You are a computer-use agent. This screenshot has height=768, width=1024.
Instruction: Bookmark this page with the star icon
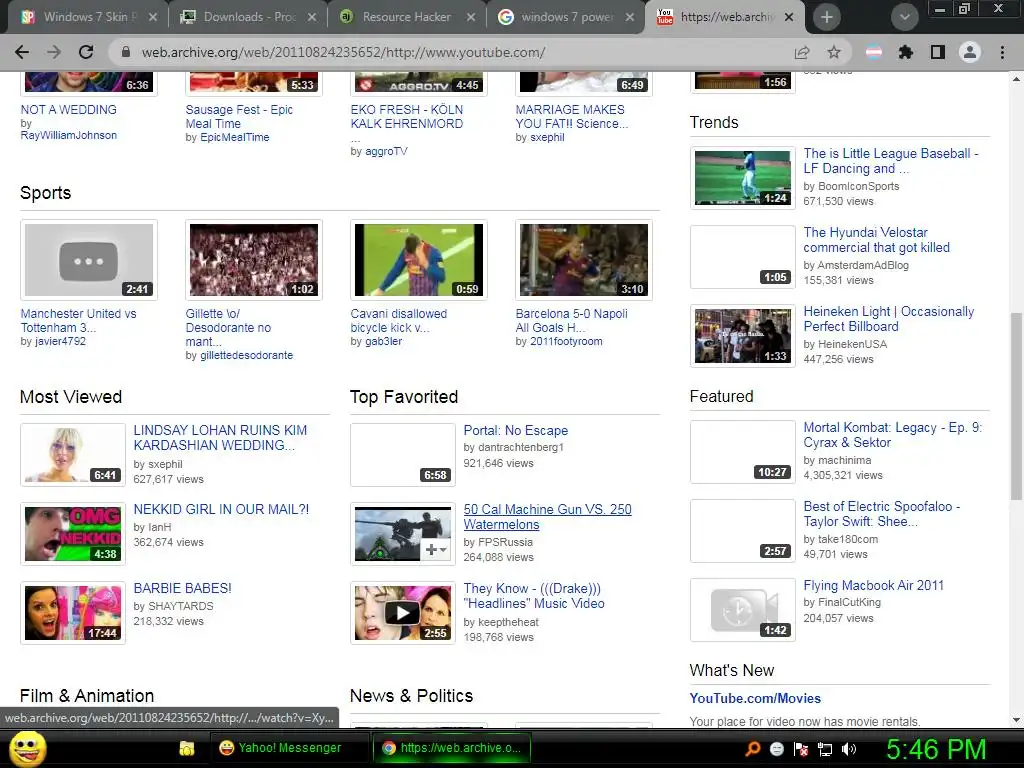(834, 52)
